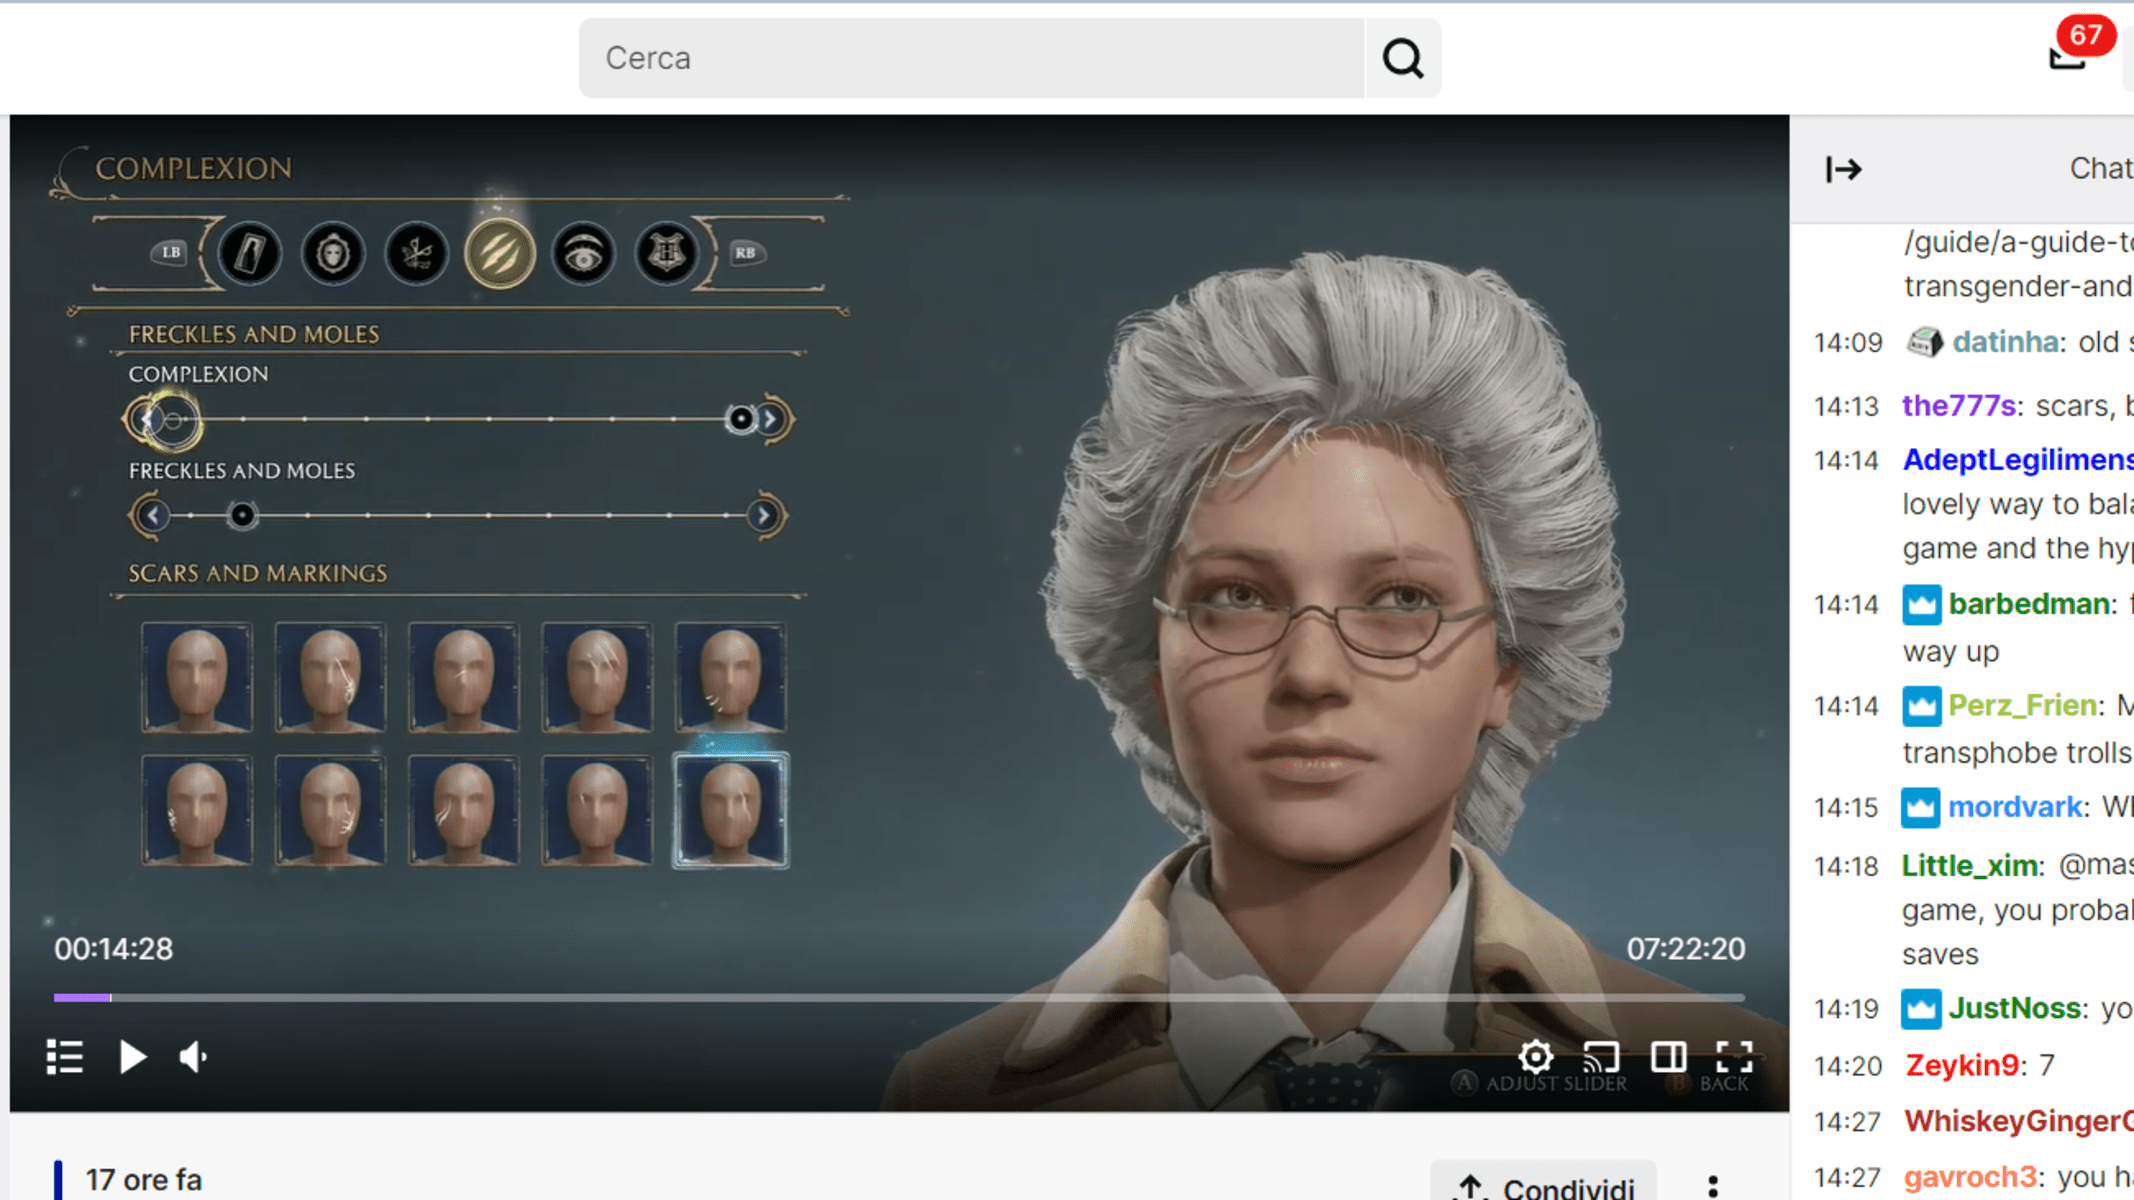Image resolution: width=2134 pixels, height=1200 pixels.
Task: Collapse the chat panel arrow icon
Action: coord(1843,169)
